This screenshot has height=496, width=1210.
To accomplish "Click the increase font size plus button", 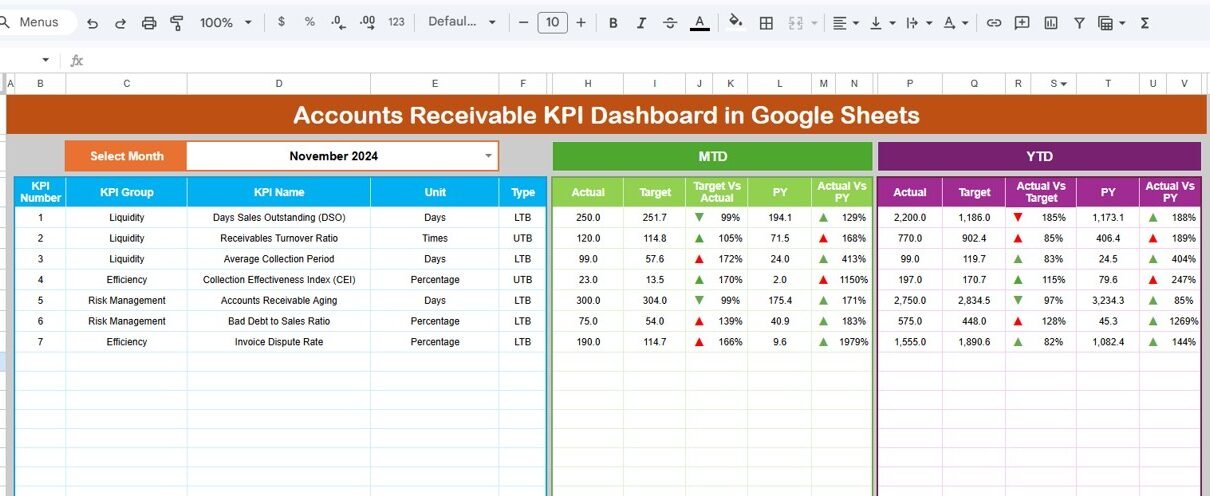I will [581, 22].
